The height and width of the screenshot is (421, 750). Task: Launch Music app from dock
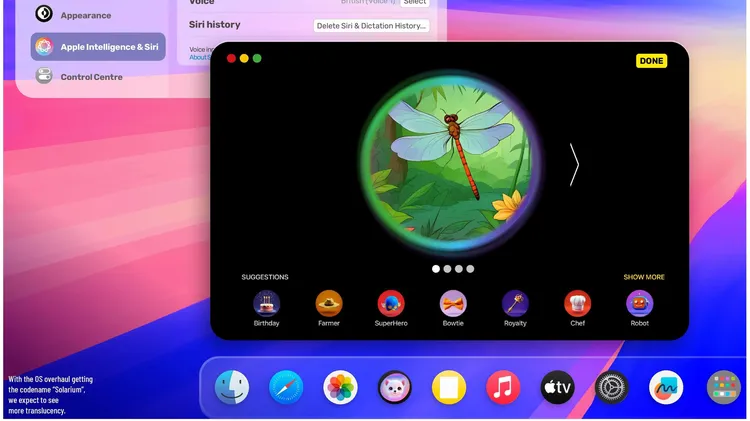coord(503,387)
